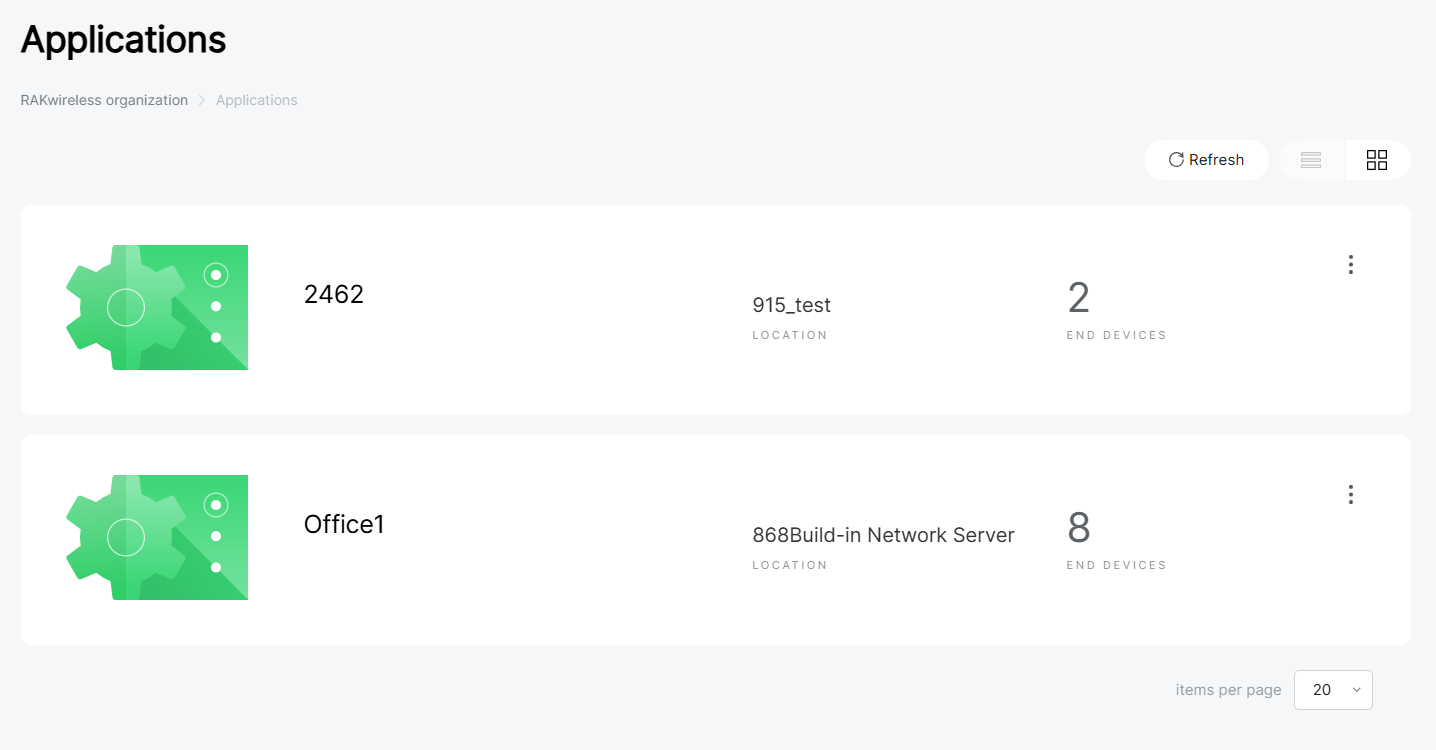Click the Refresh button
Viewport: 1436px width, 750px height.
tap(1206, 160)
